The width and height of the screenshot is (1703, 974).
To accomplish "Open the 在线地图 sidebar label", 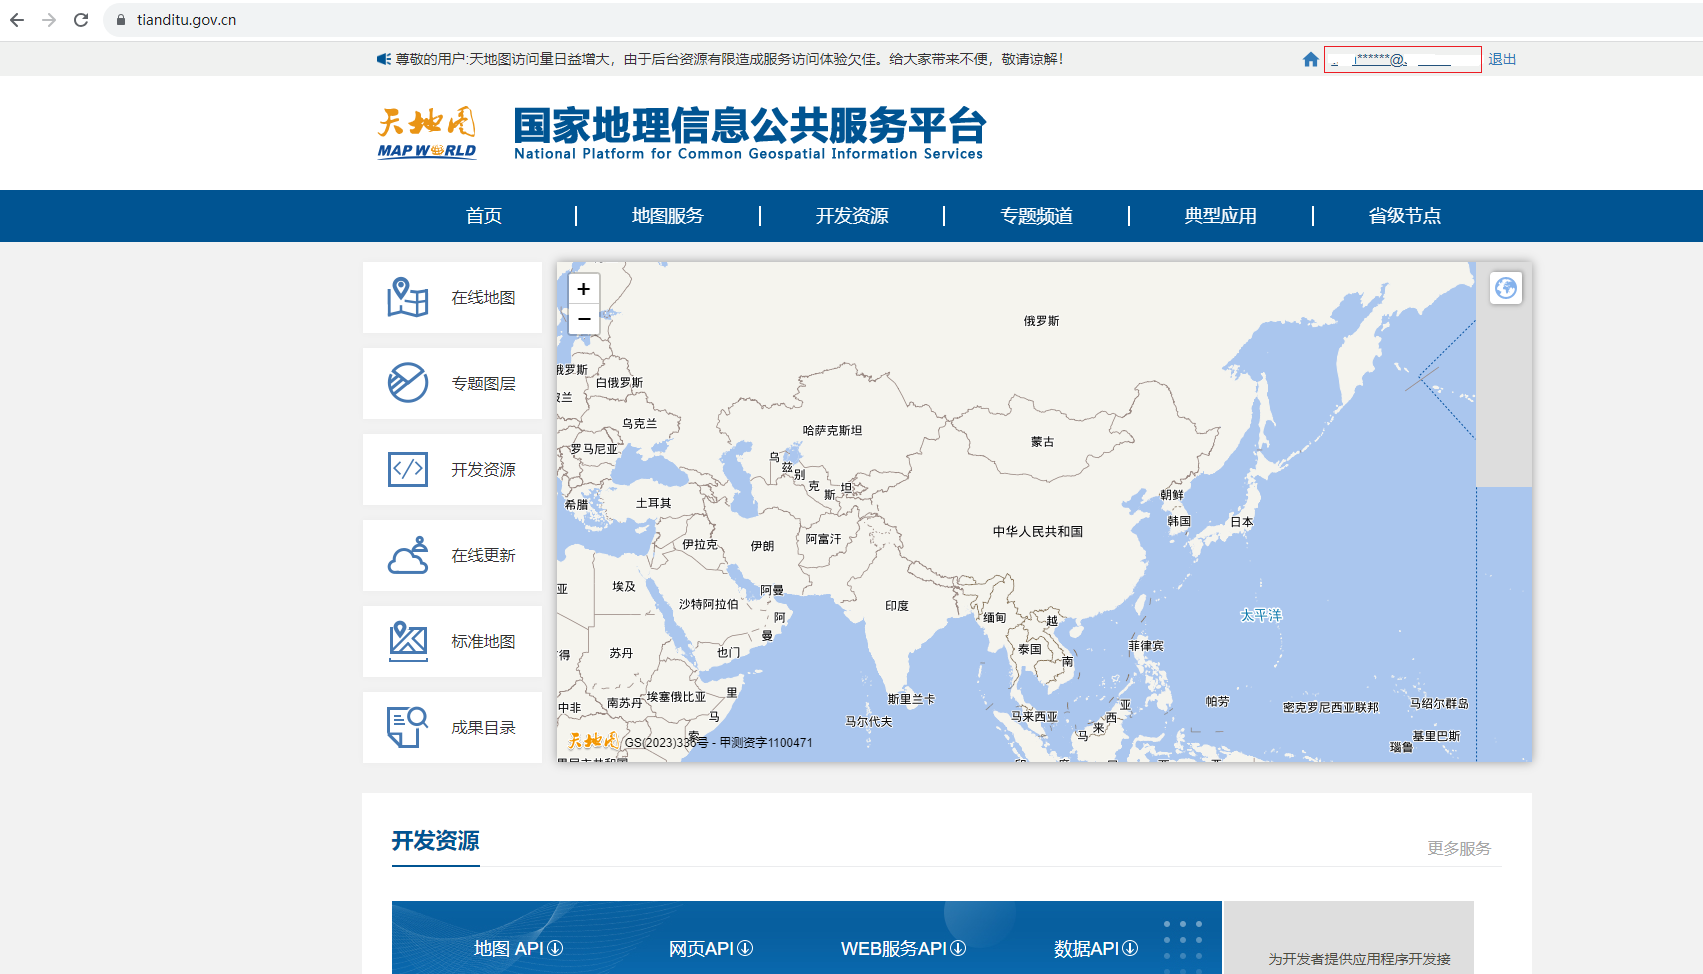I will [483, 298].
